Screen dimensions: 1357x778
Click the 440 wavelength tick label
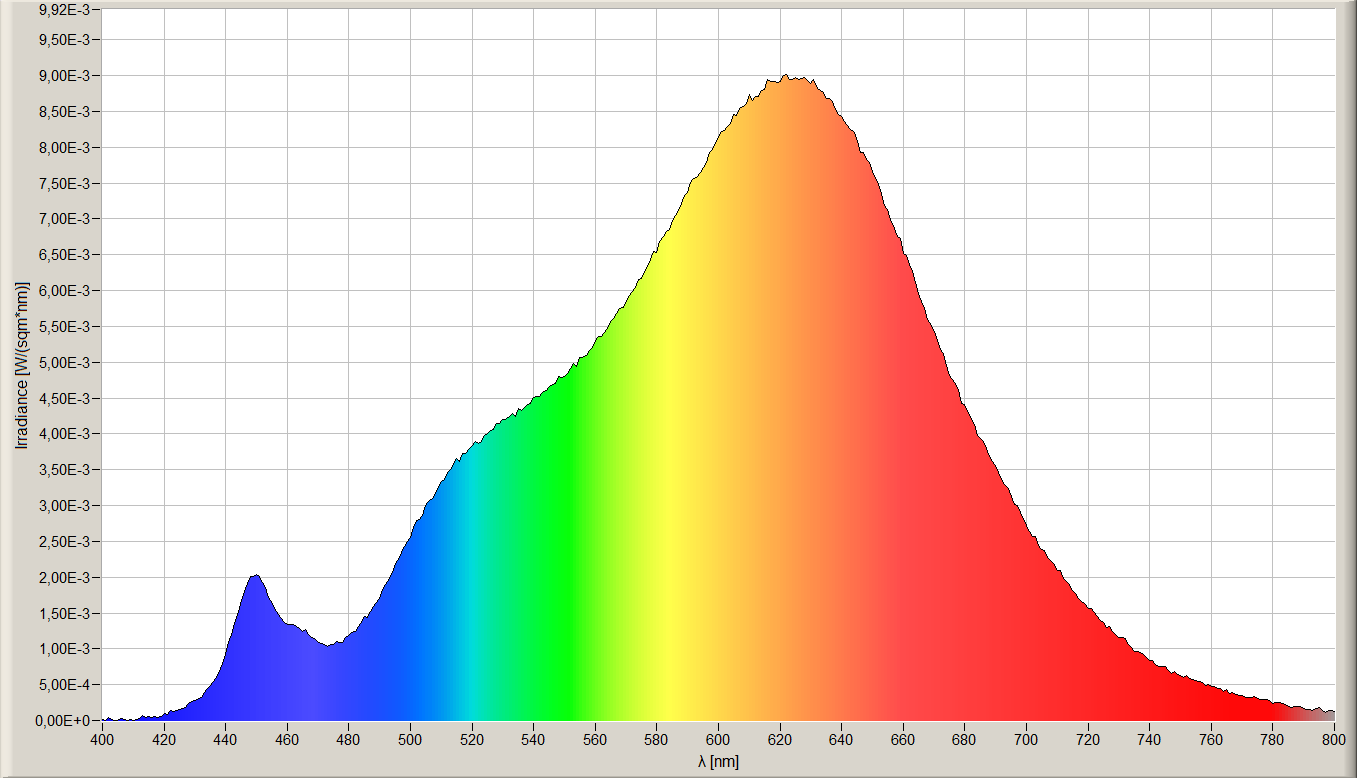coord(225,740)
